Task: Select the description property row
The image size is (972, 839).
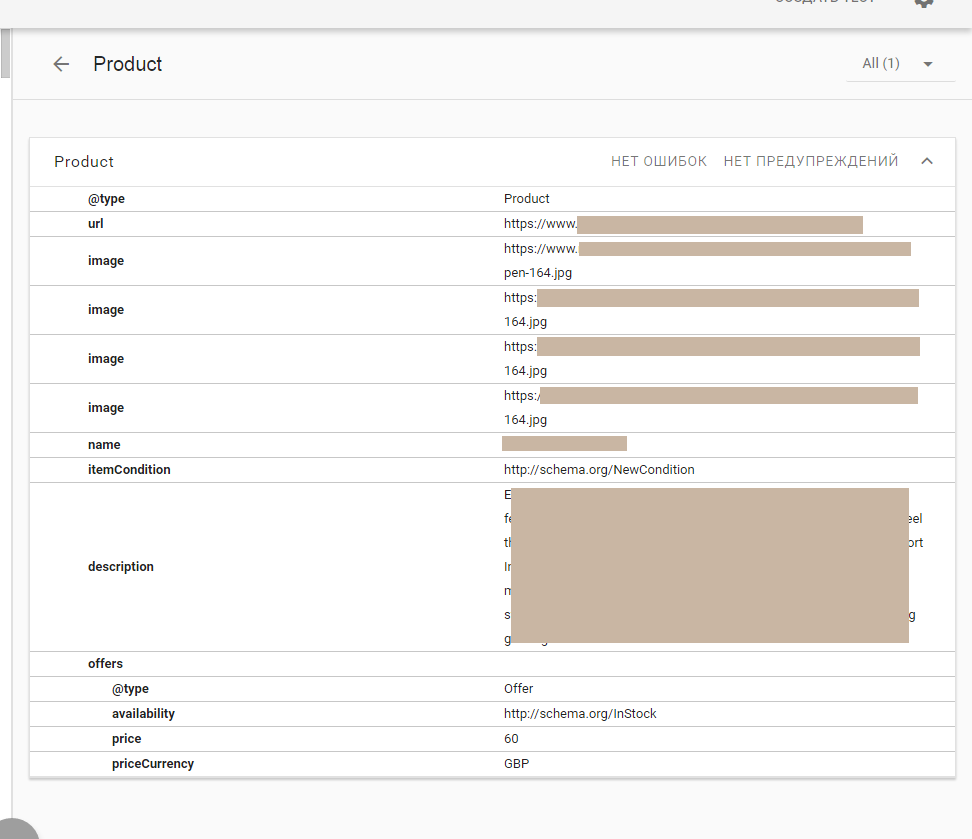Action: coord(121,567)
